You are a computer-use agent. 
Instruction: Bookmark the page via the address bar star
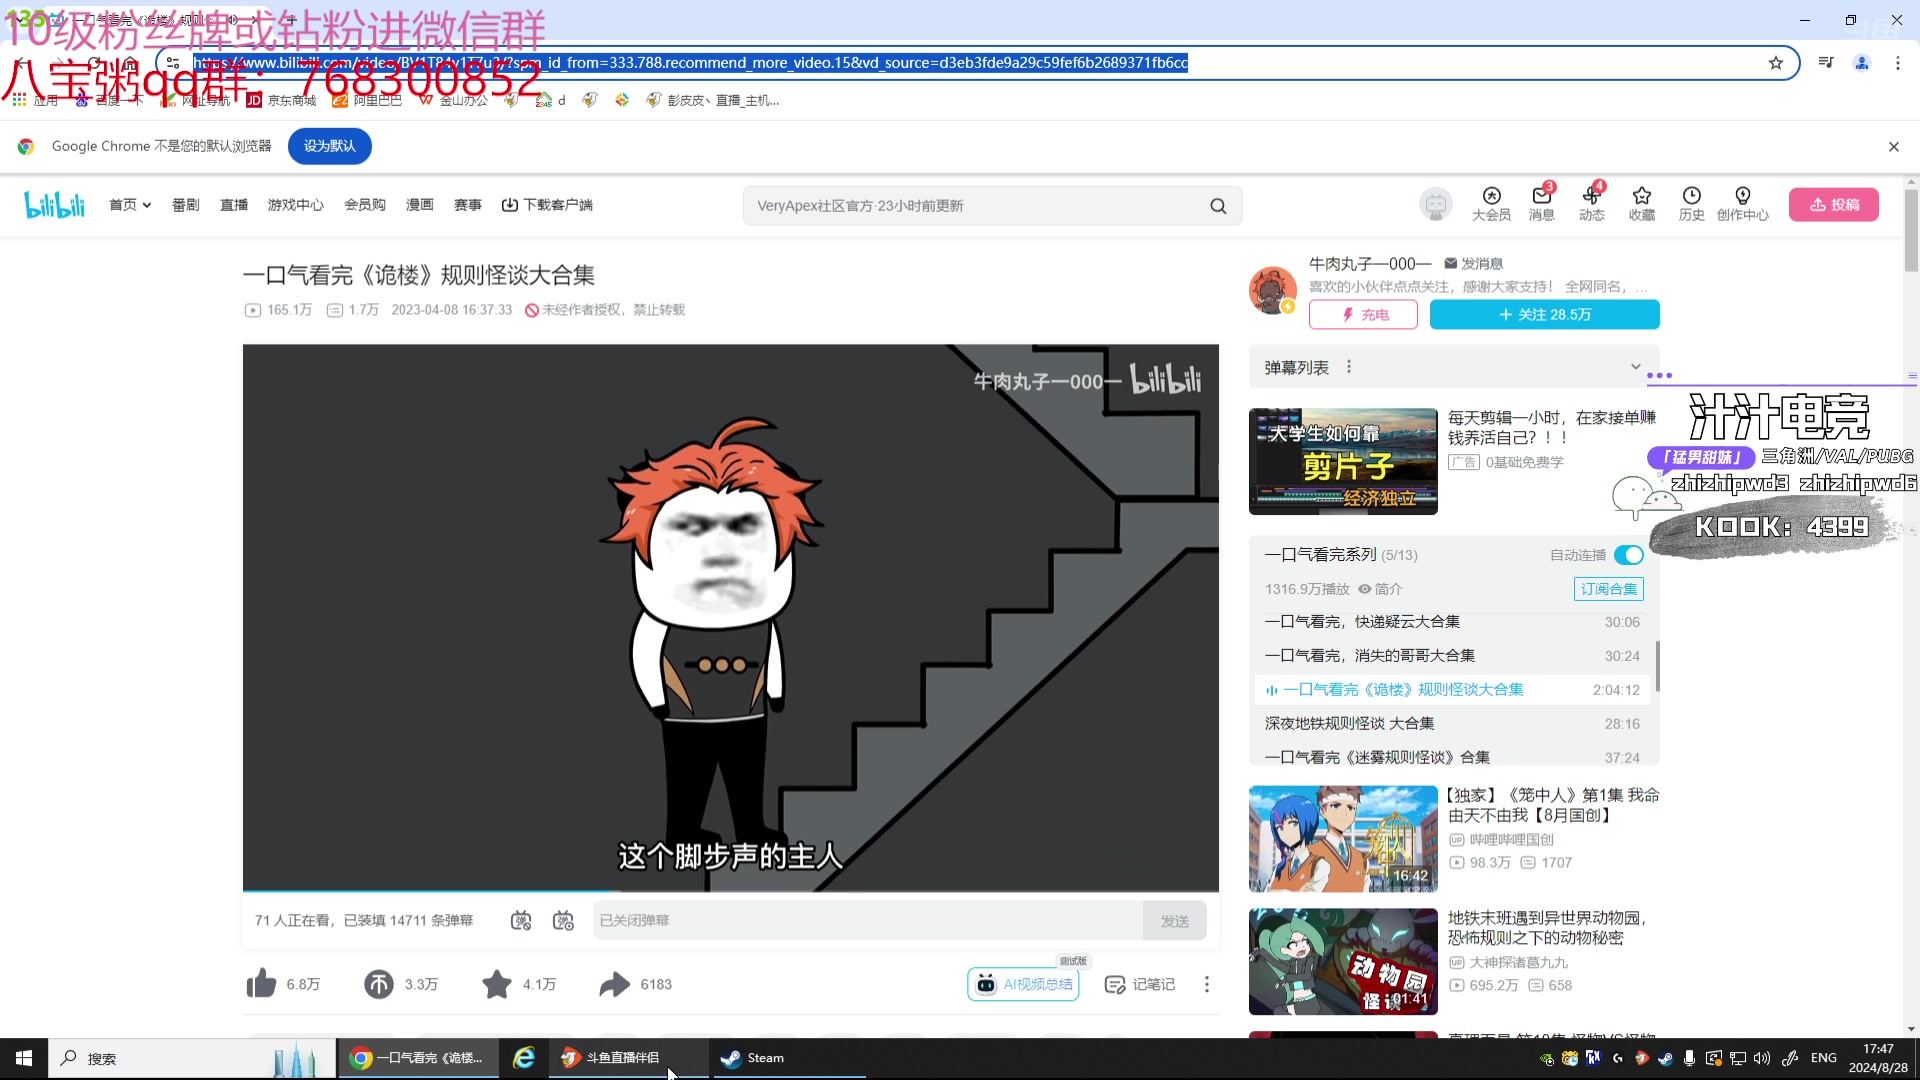coord(1776,62)
